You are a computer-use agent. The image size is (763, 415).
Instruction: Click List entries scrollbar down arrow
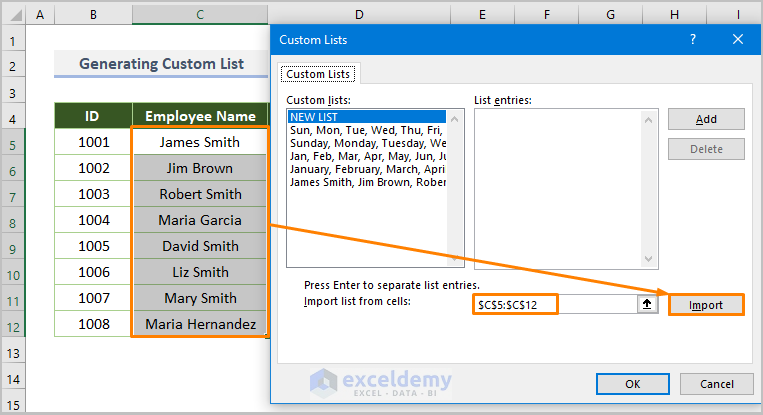[648, 259]
